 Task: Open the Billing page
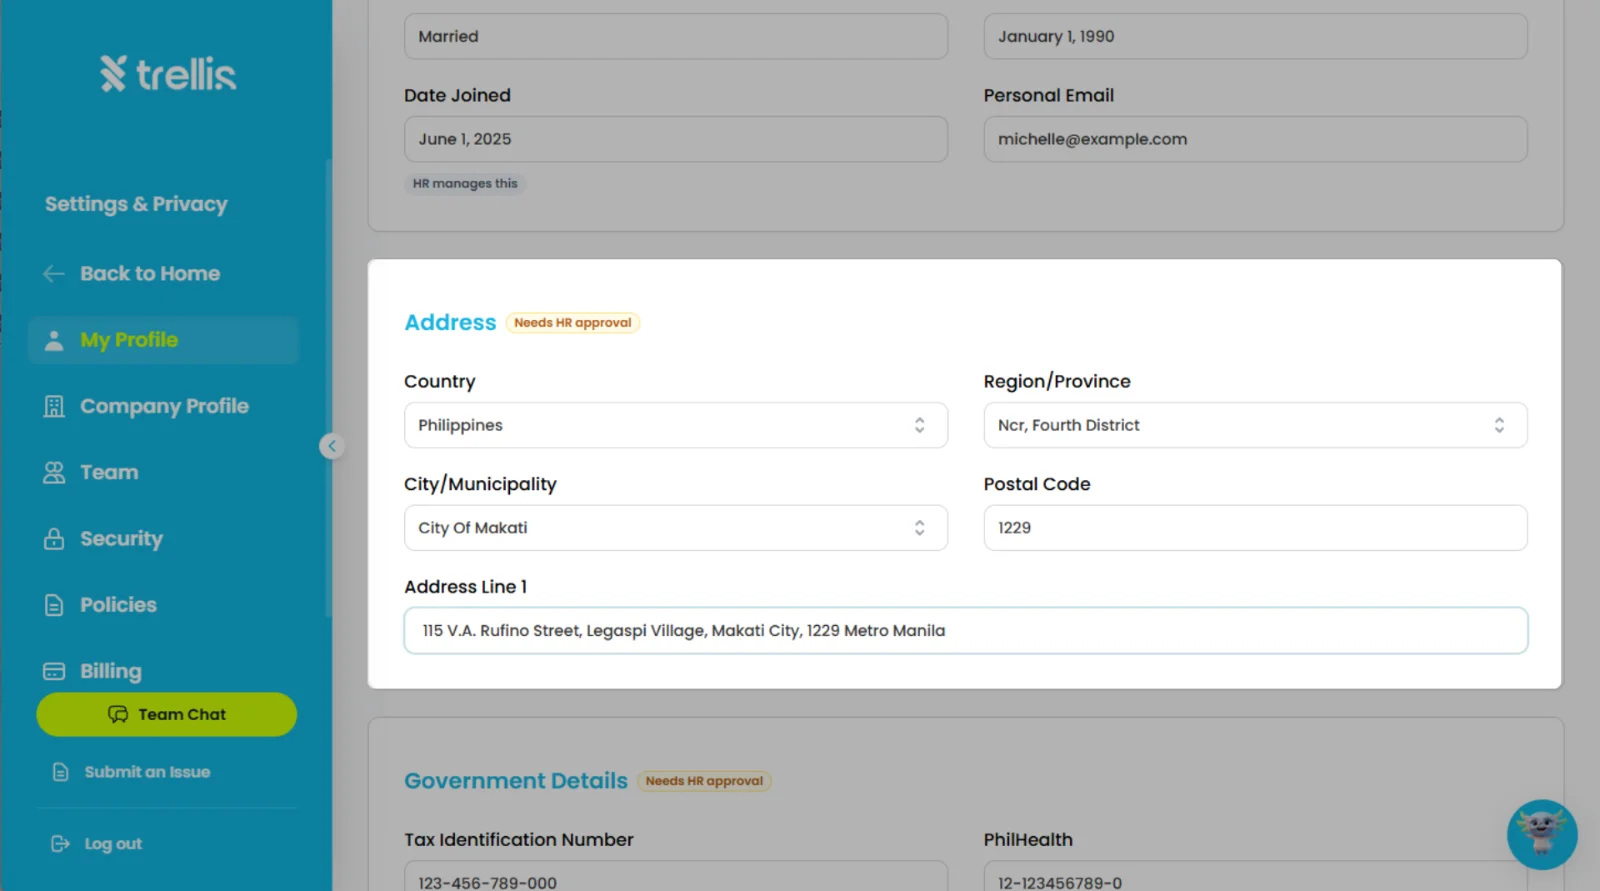click(111, 671)
